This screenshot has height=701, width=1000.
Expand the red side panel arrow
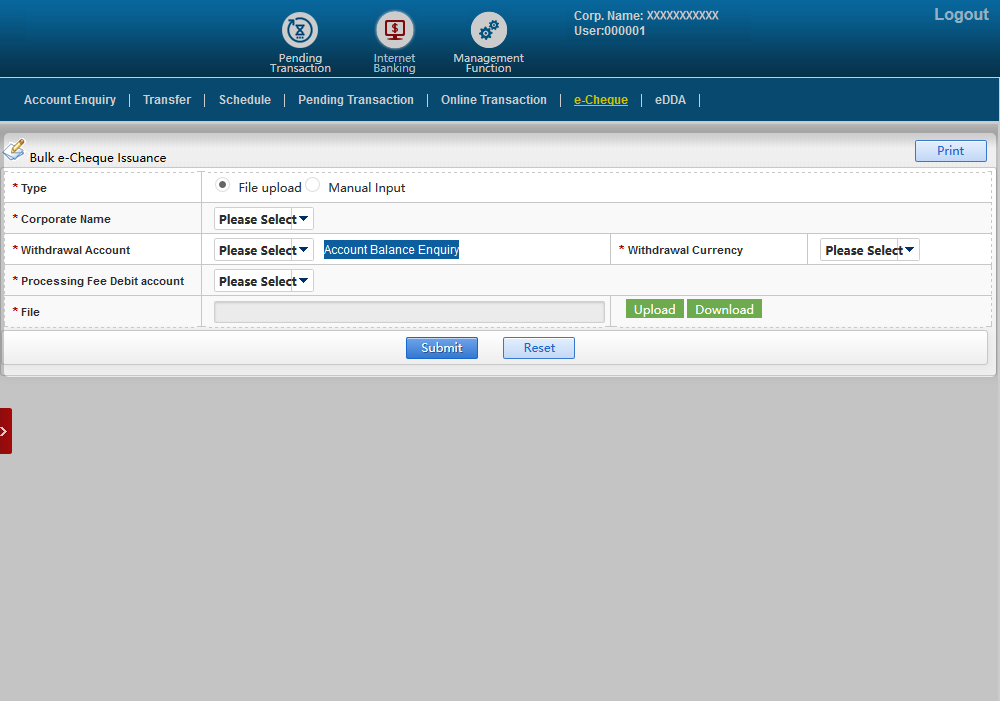pyautogui.click(x=5, y=431)
